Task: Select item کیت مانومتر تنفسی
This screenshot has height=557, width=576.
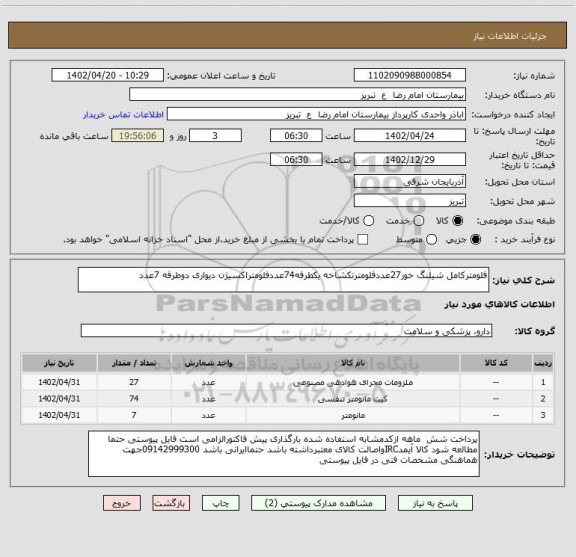Action: (353, 399)
